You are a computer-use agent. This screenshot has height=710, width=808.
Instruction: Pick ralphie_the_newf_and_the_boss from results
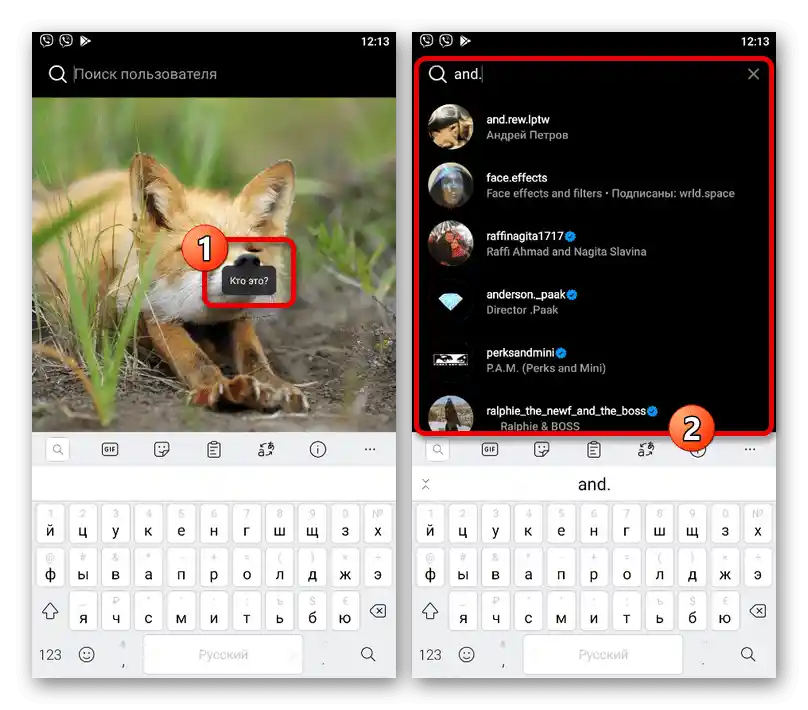594,415
